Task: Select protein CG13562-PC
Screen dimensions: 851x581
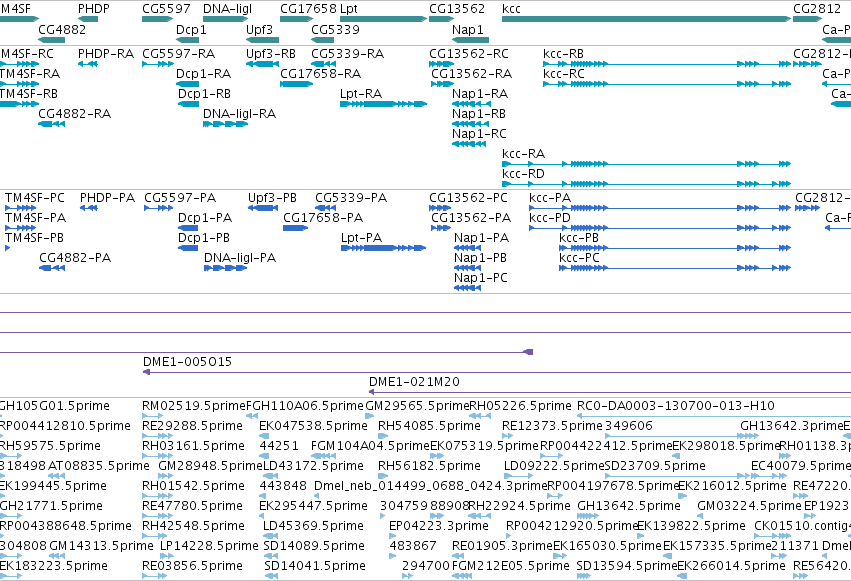Action: click(x=440, y=208)
